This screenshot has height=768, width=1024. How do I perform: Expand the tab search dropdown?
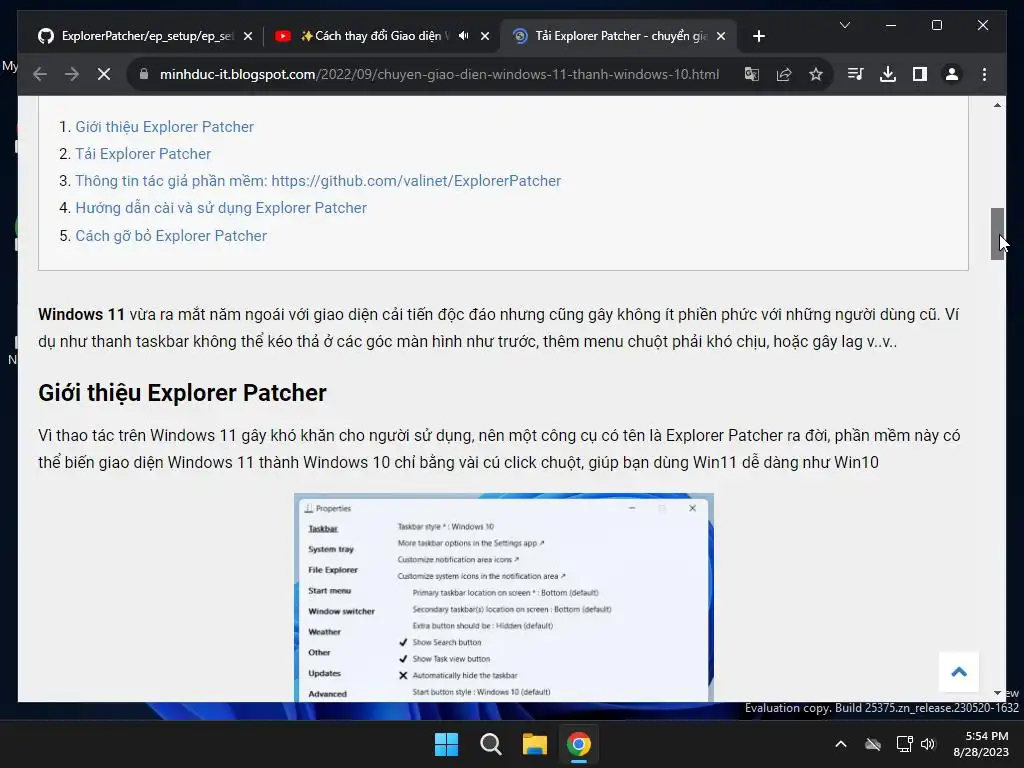tap(844, 25)
